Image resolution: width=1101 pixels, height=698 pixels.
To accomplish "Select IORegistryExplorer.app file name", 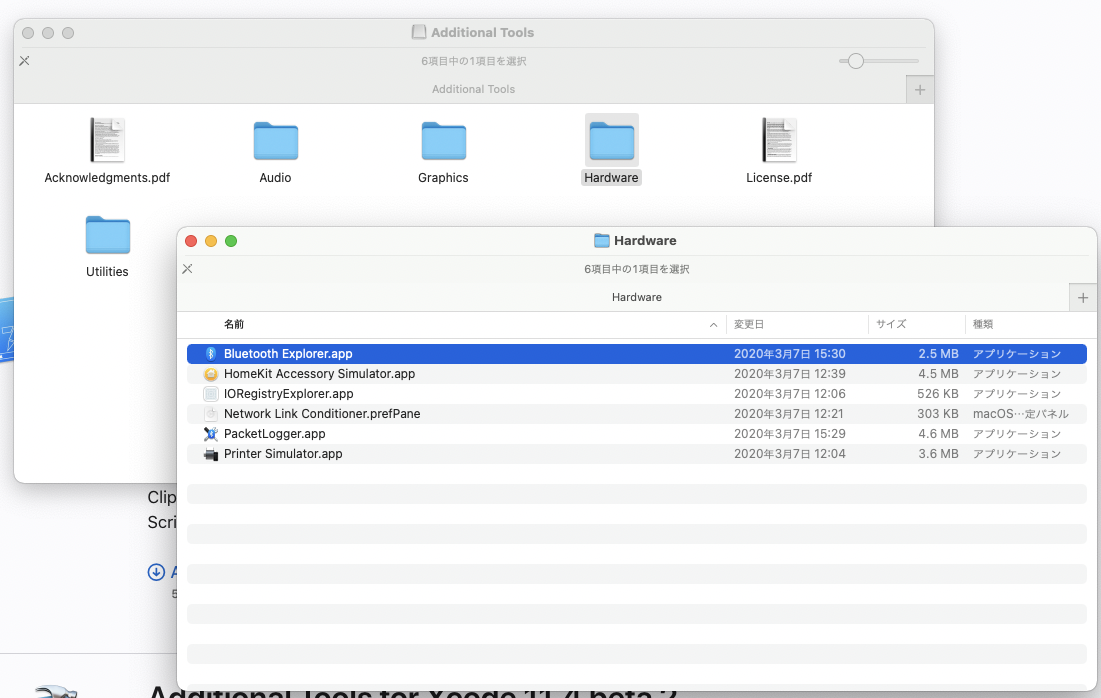I will pos(289,394).
